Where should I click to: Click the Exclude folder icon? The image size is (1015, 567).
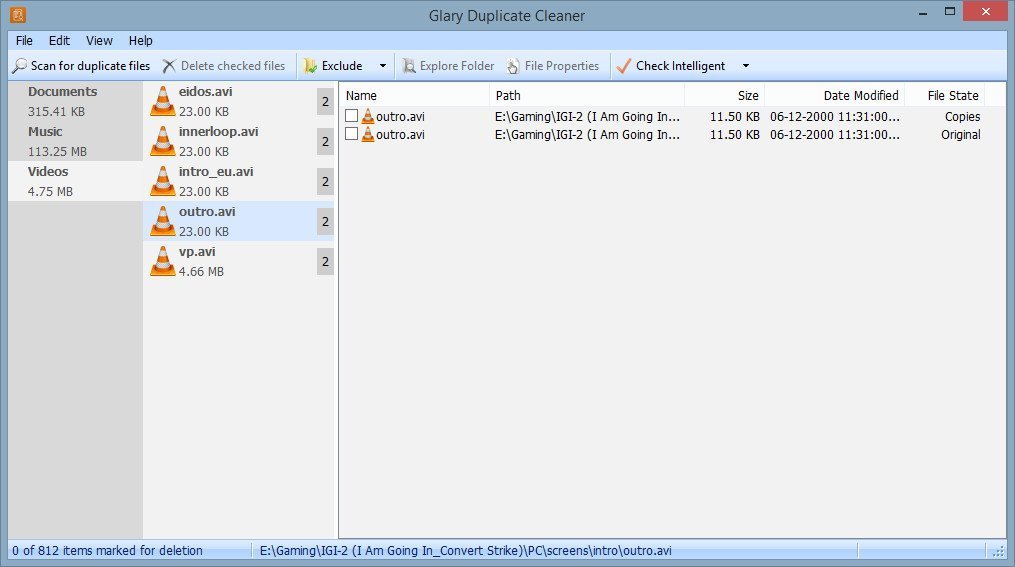pos(311,66)
